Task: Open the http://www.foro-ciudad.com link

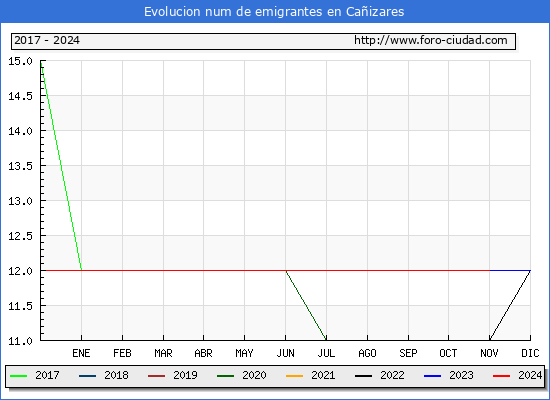Action: click(431, 40)
